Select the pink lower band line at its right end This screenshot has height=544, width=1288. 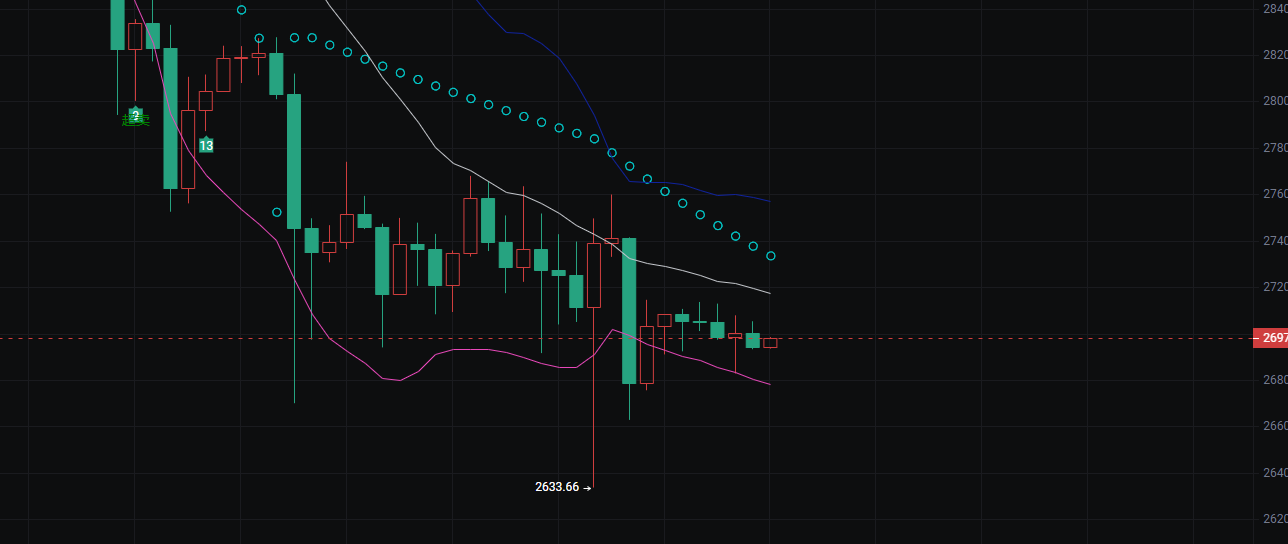(x=767, y=384)
